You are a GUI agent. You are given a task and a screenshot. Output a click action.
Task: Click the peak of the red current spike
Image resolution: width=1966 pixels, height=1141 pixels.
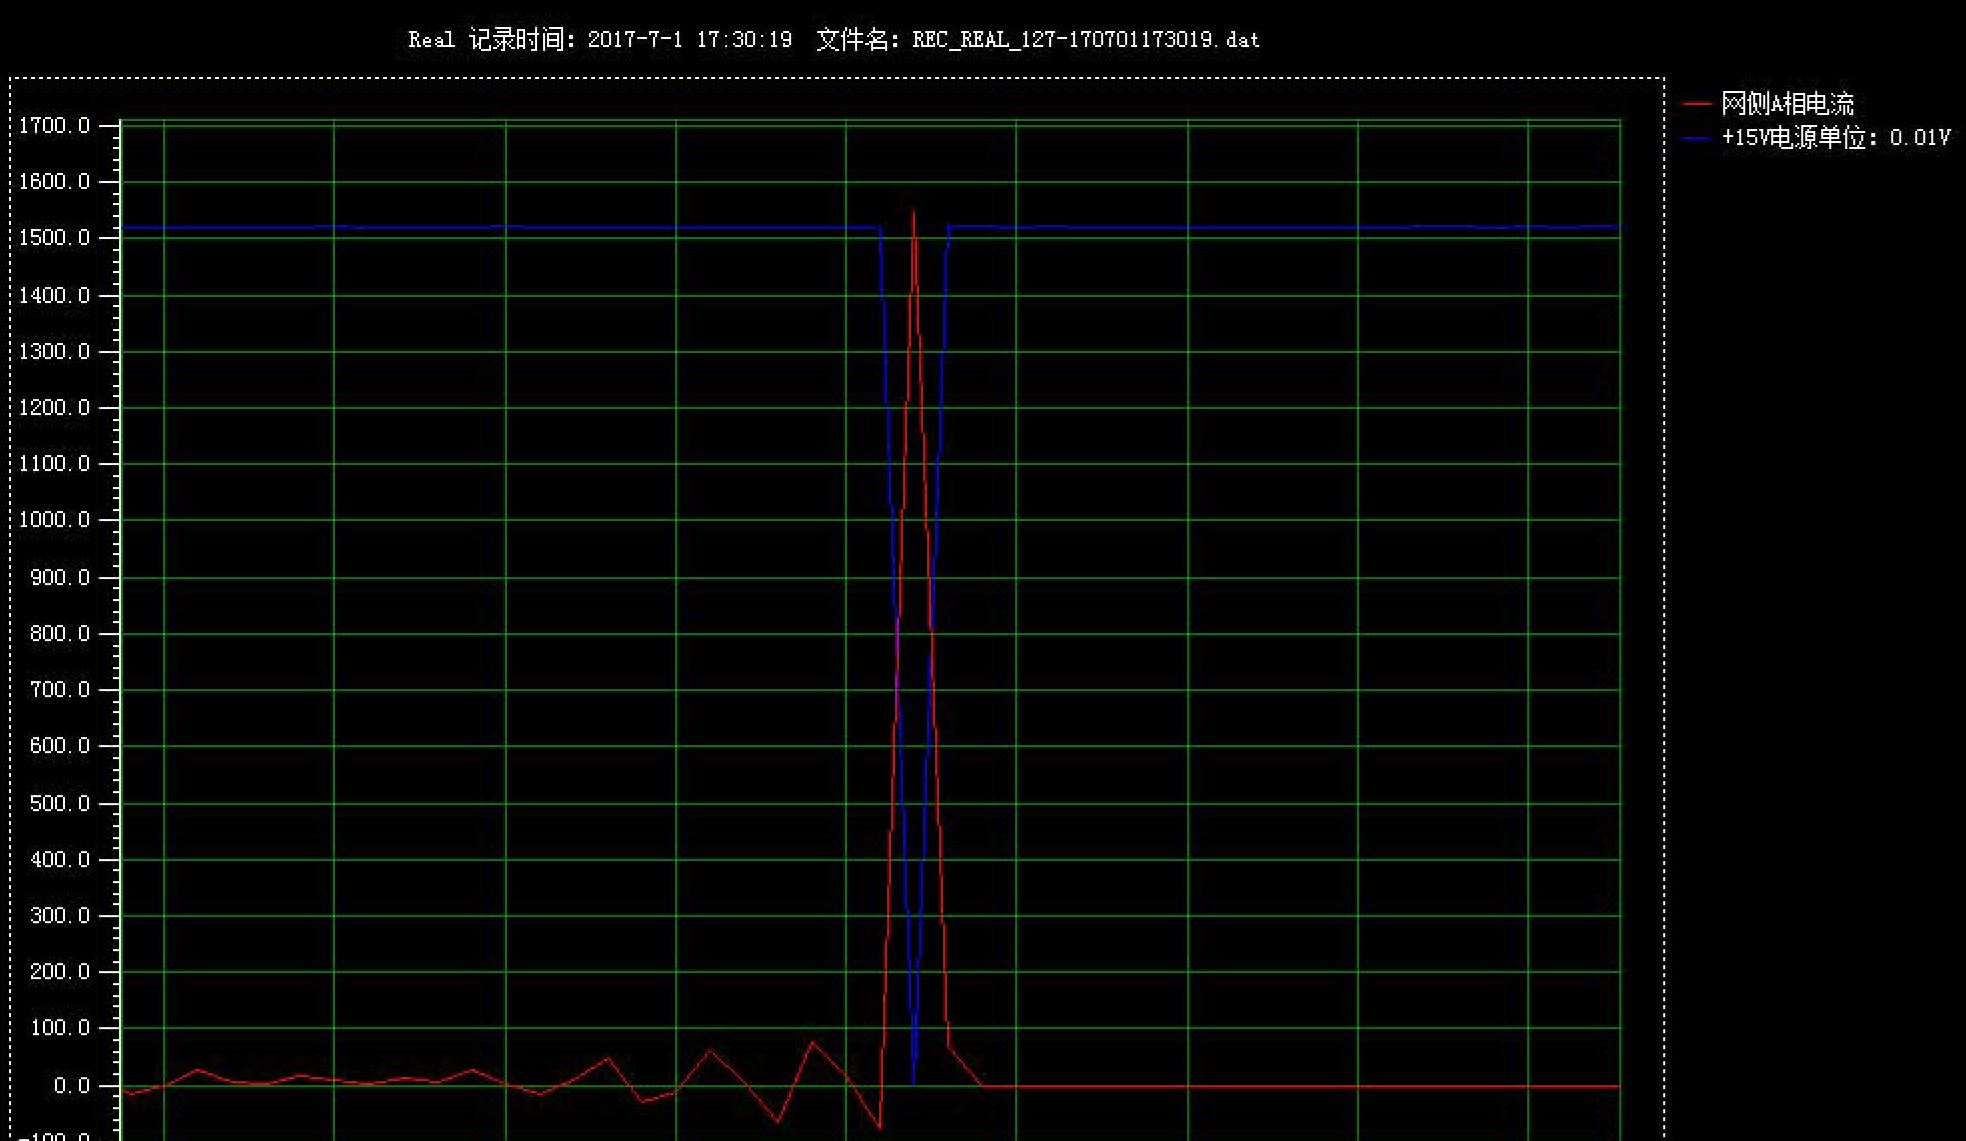point(913,211)
